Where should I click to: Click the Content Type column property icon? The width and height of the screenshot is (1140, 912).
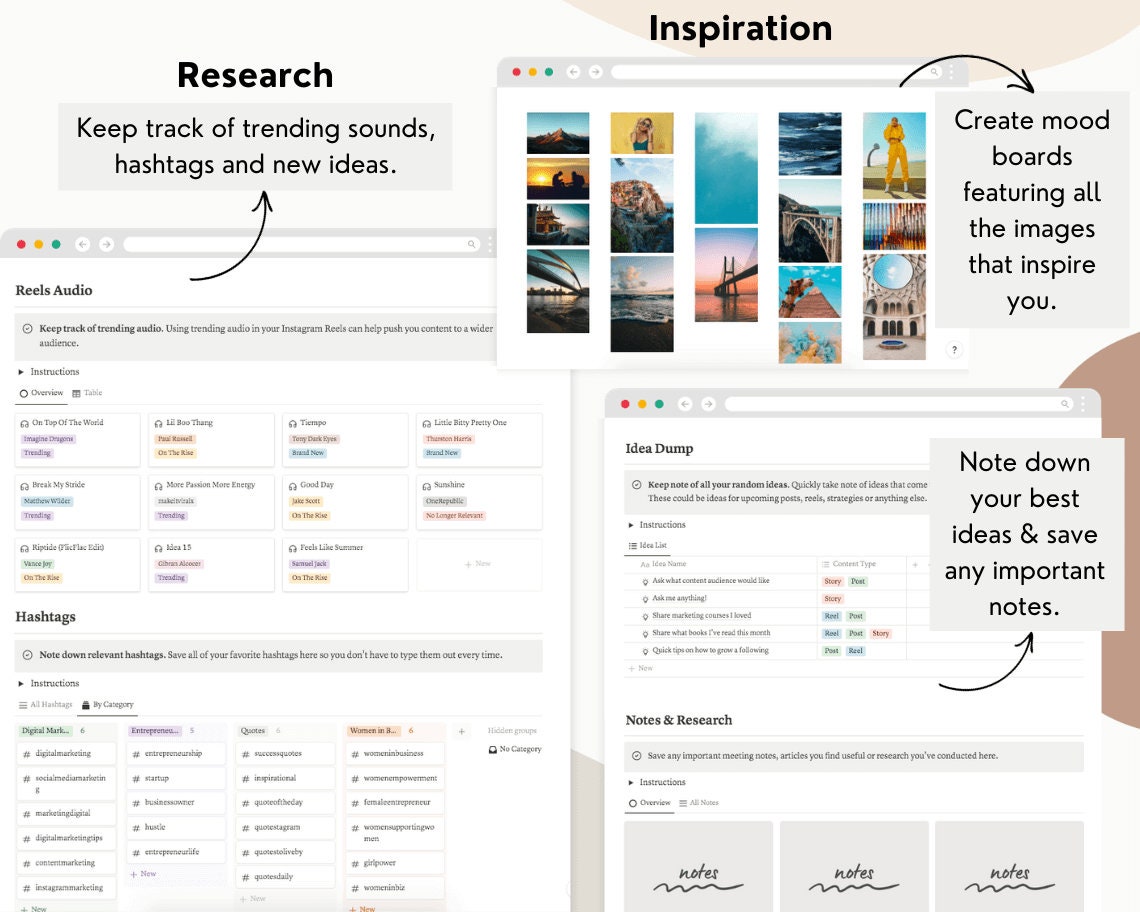click(825, 564)
